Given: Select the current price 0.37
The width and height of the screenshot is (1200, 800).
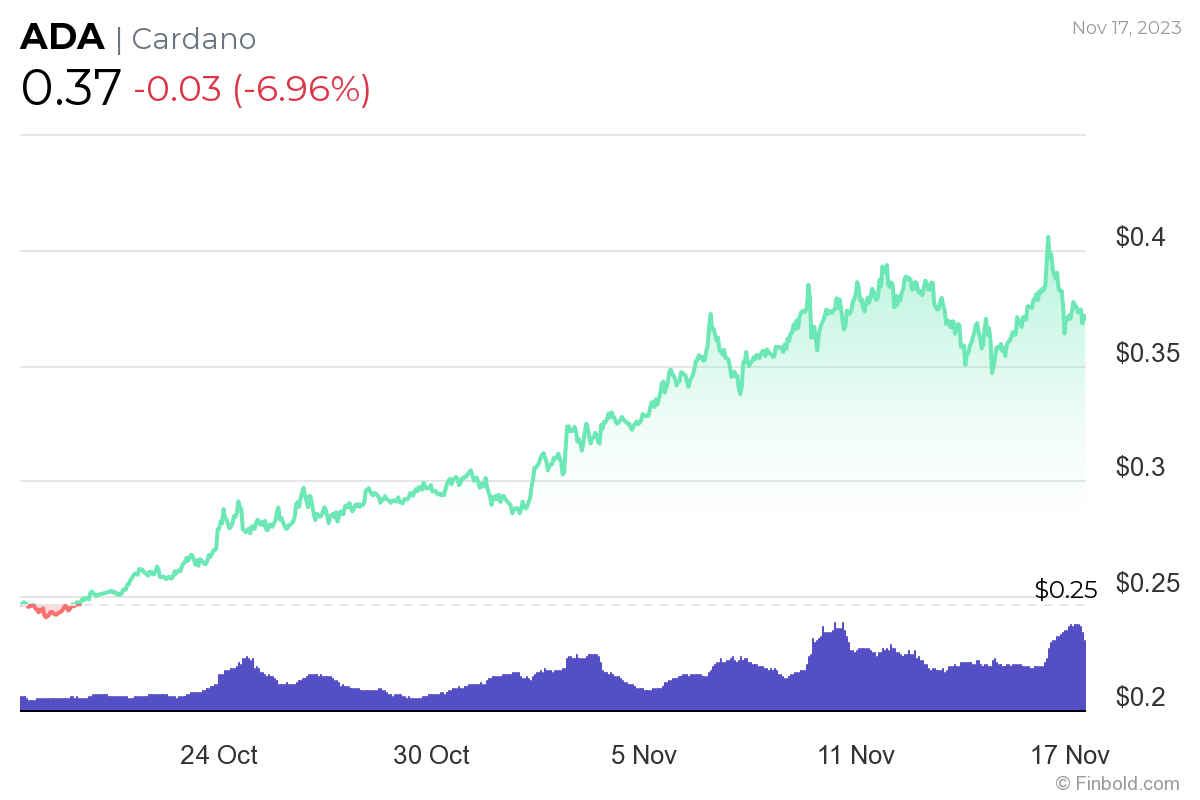Looking at the screenshot, I should pyautogui.click(x=71, y=88).
